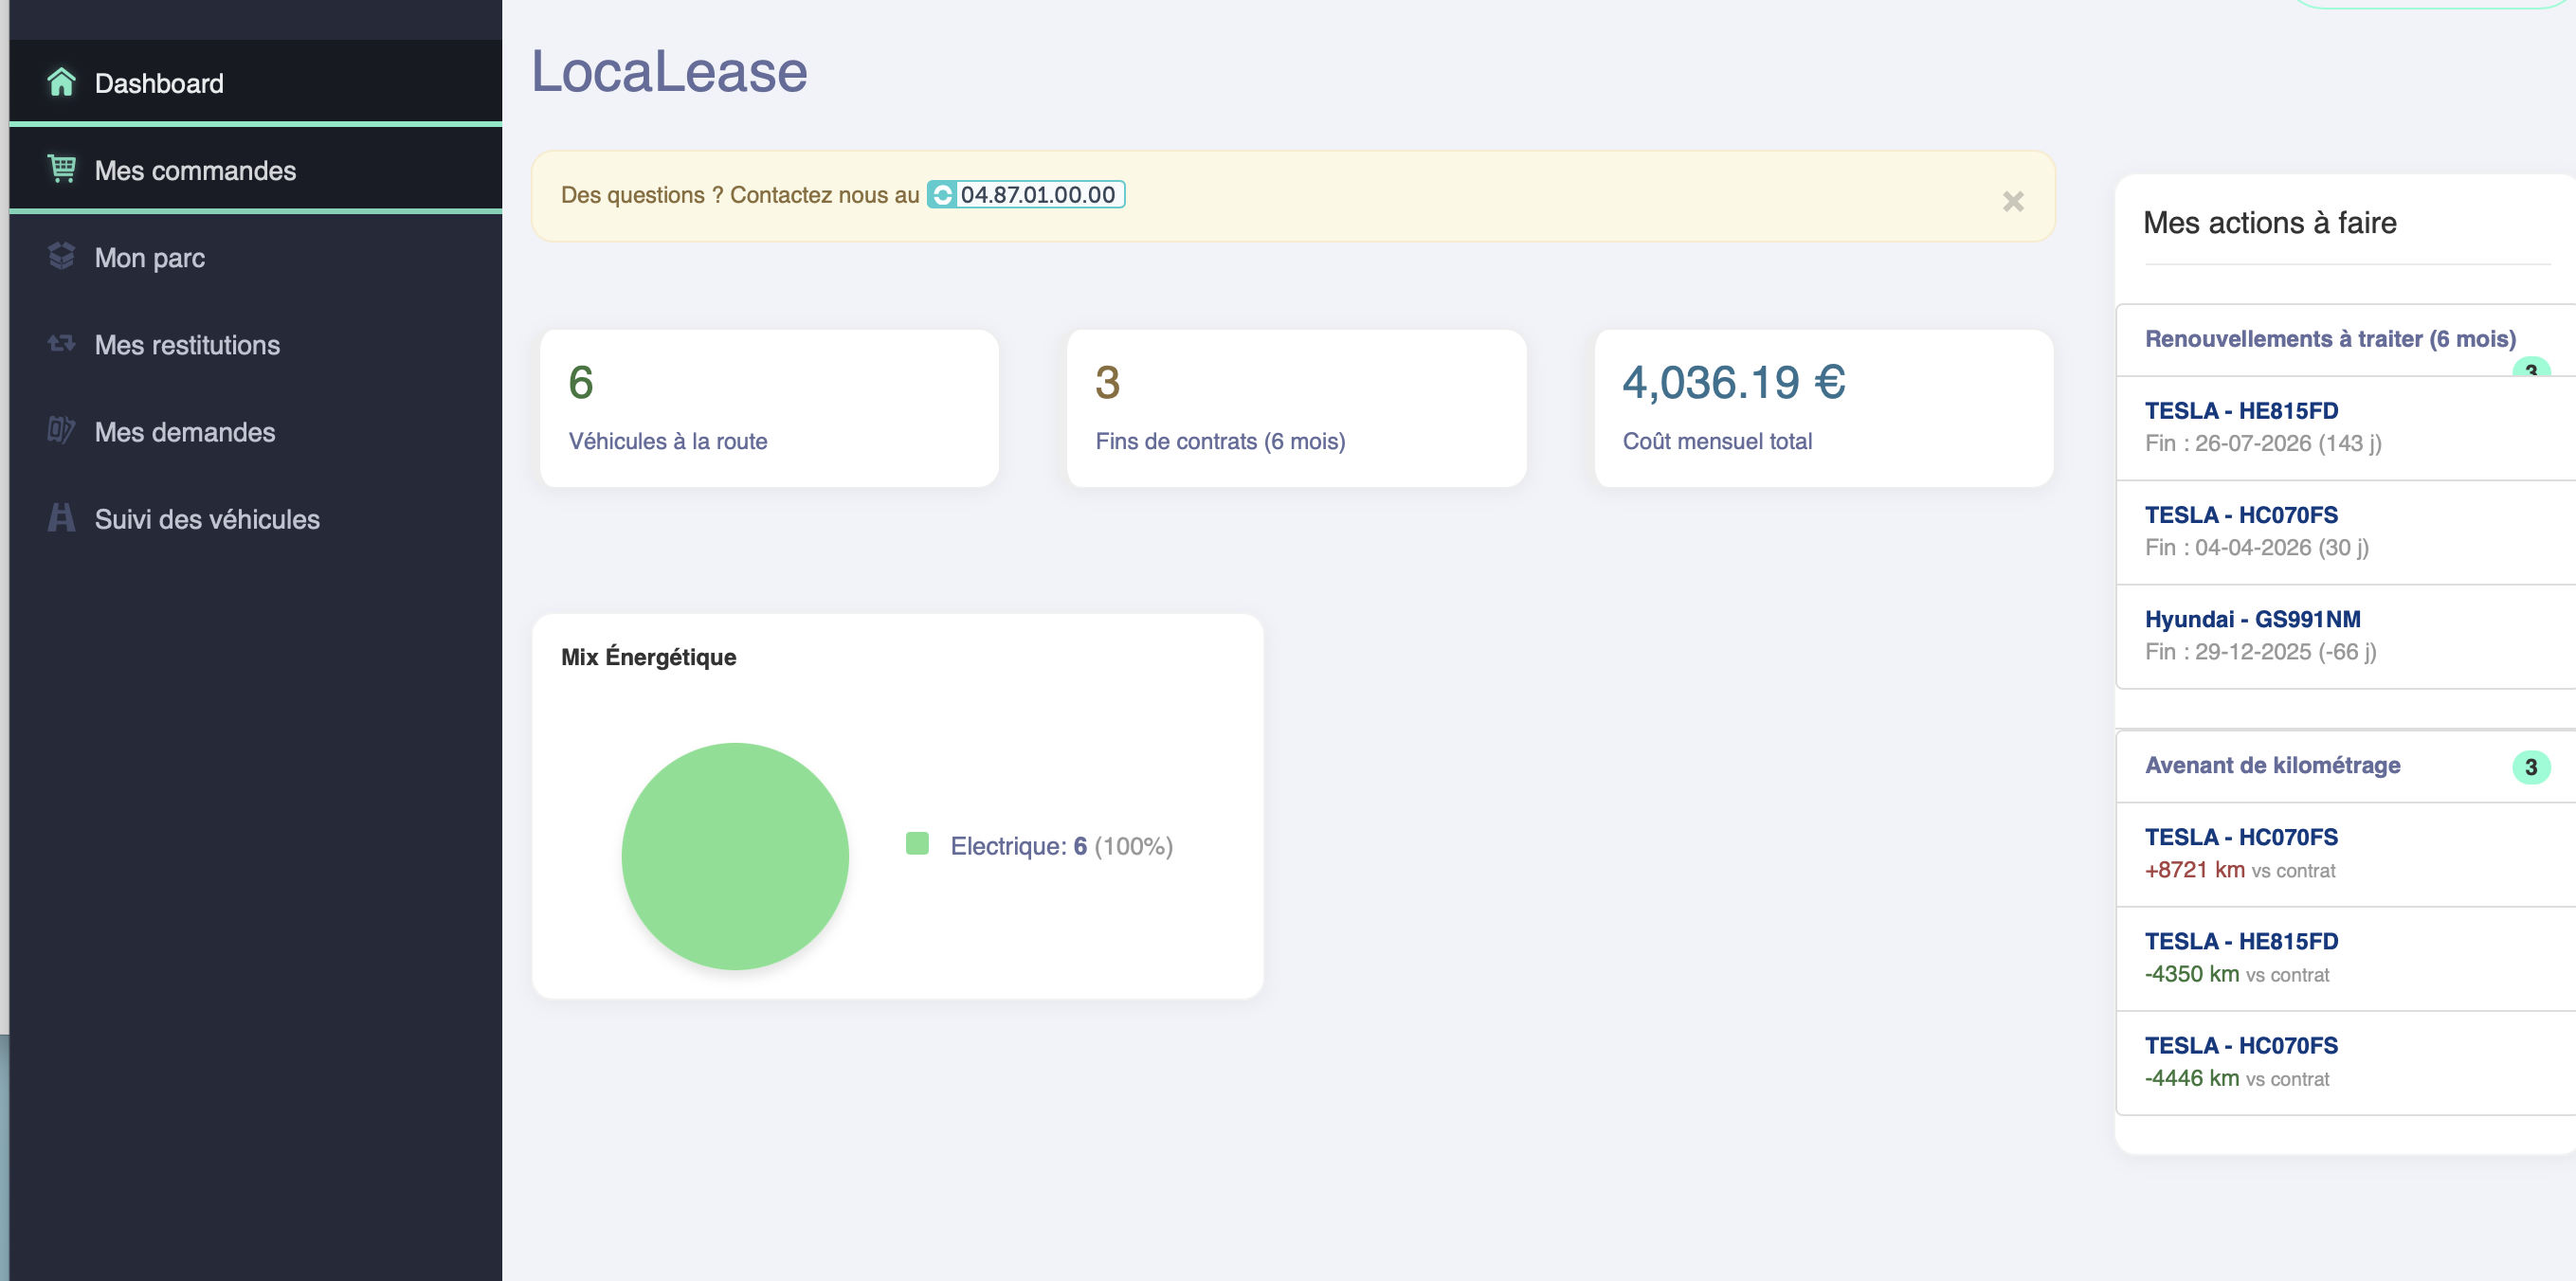Image resolution: width=2576 pixels, height=1281 pixels.
Task: Expand Avenant de kilométrage section header
Action: point(2272,766)
